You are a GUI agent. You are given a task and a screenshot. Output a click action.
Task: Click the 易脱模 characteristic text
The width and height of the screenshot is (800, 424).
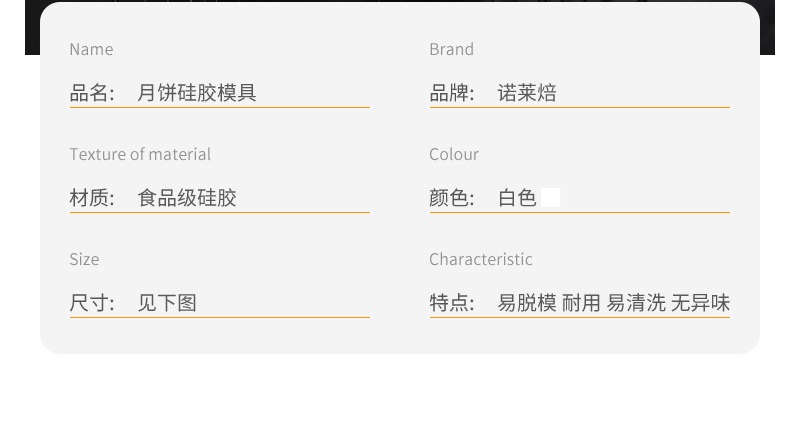click(x=527, y=303)
